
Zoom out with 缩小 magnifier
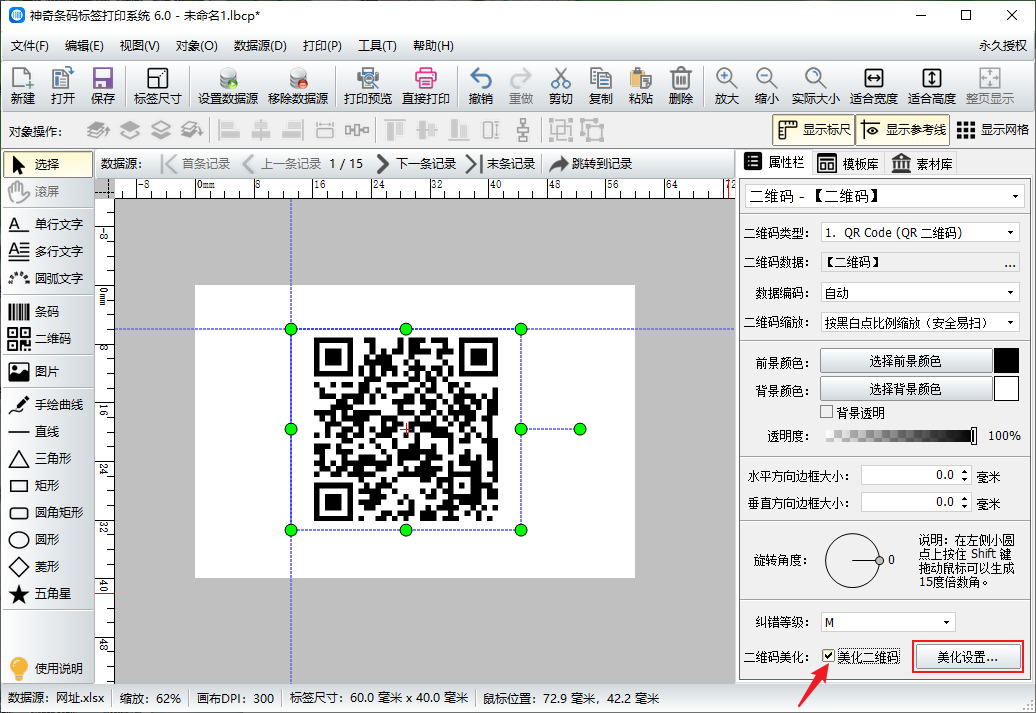(766, 86)
